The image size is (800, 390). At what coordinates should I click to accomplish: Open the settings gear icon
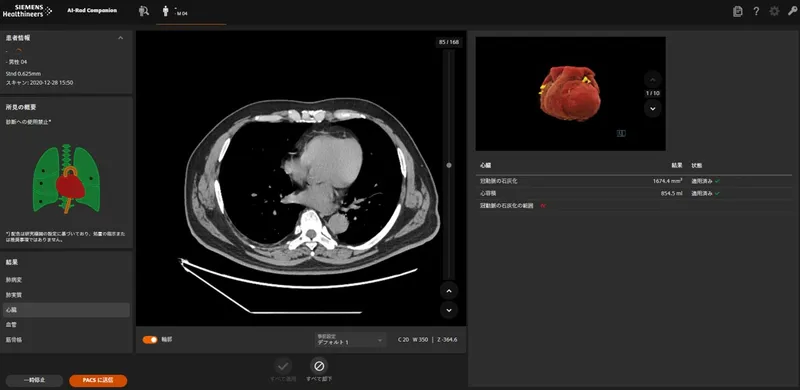click(x=774, y=11)
